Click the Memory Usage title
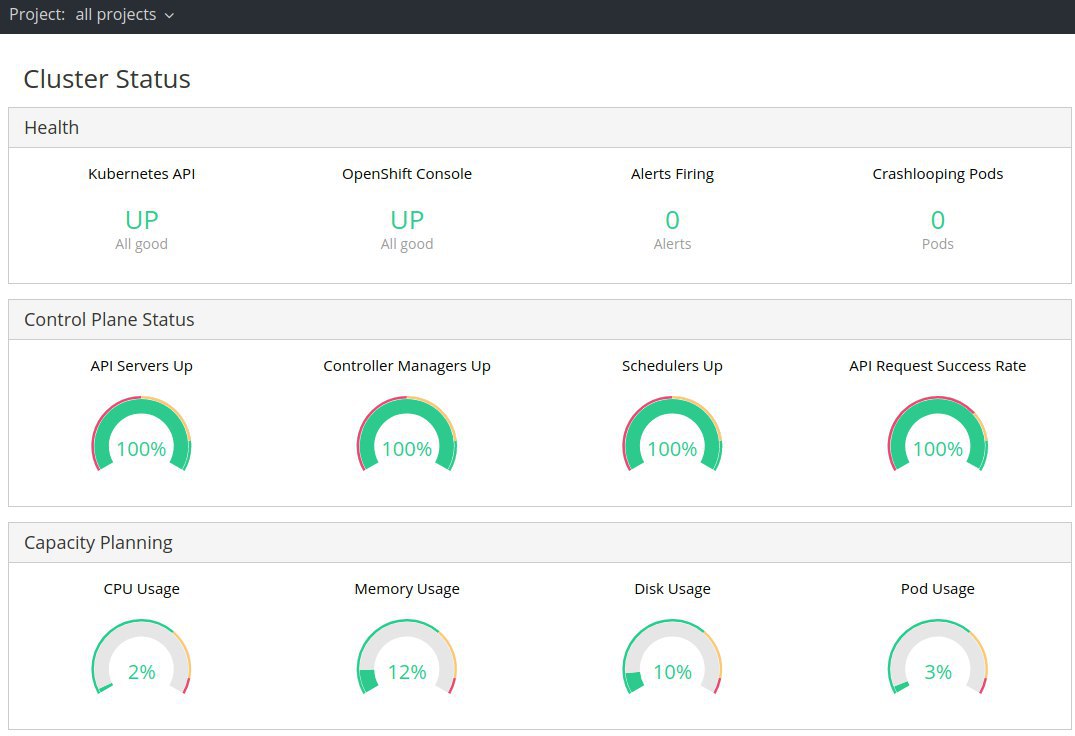Image resolution: width=1075 pixels, height=736 pixels. point(407,589)
